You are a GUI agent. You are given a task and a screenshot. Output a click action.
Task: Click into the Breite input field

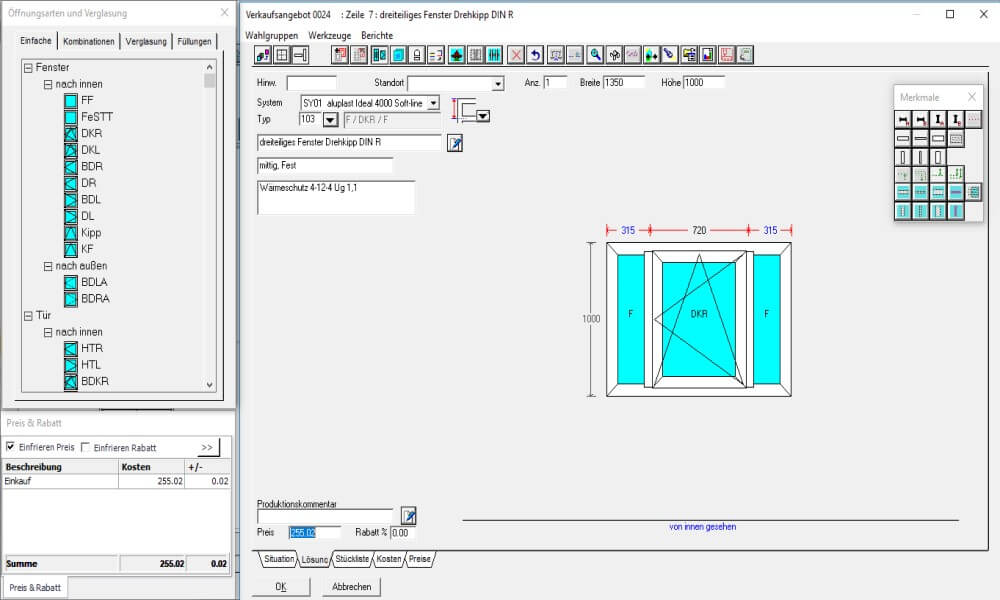pyautogui.click(x=624, y=83)
